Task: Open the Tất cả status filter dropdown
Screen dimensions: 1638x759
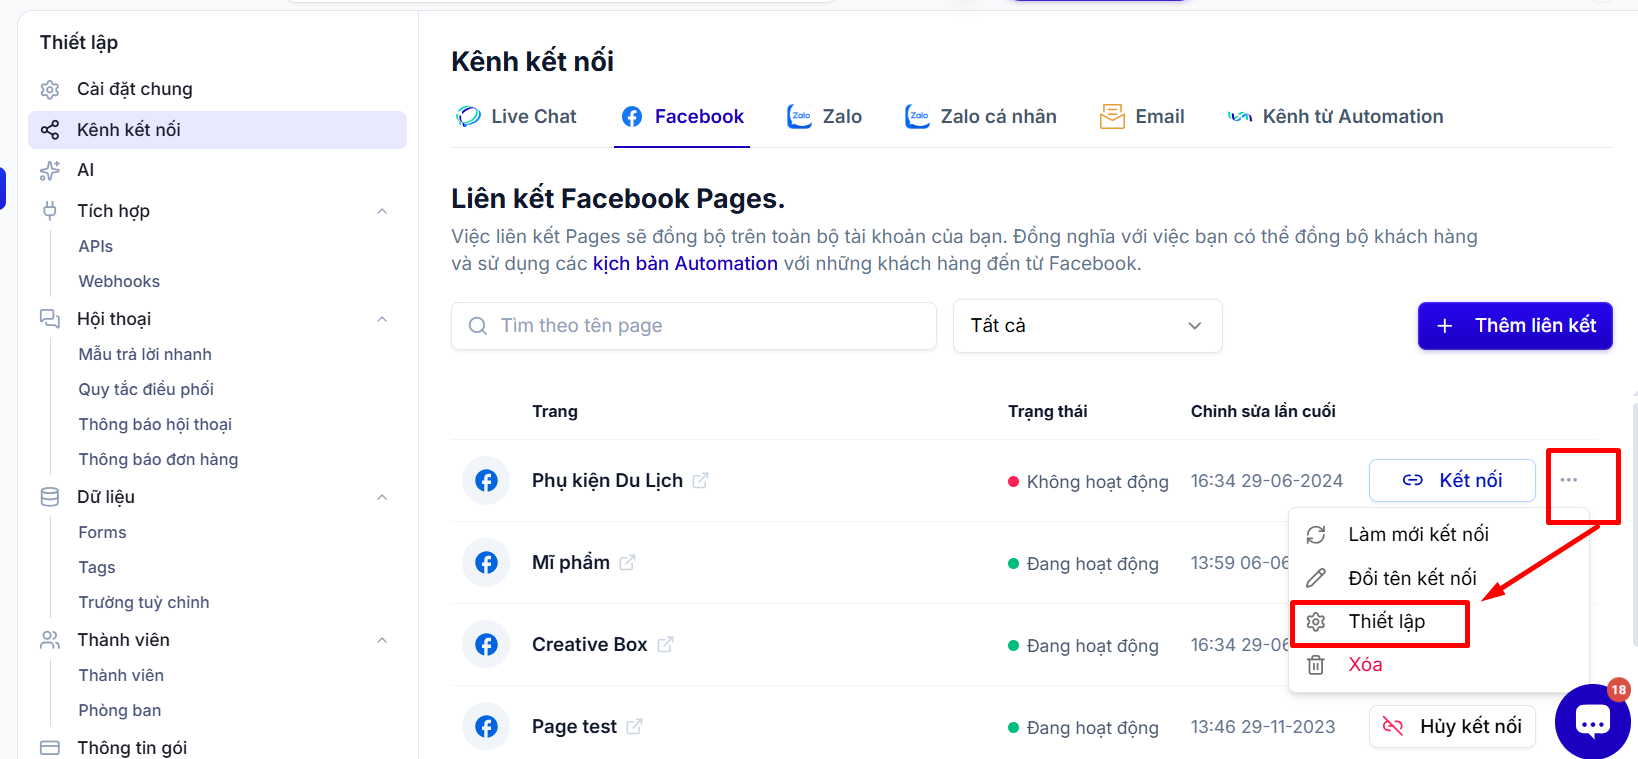Action: click(x=1087, y=326)
